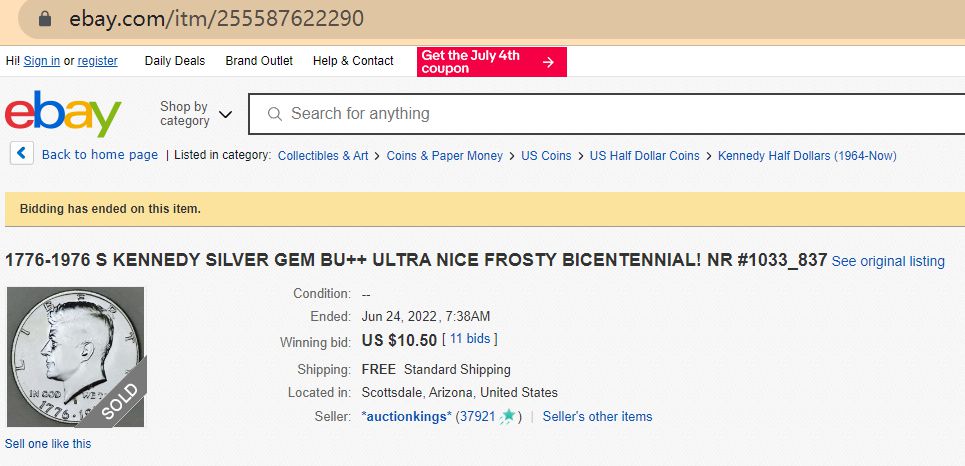The width and height of the screenshot is (965, 466).
Task: Click the seller feedback star icon
Action: pyautogui.click(x=509, y=416)
